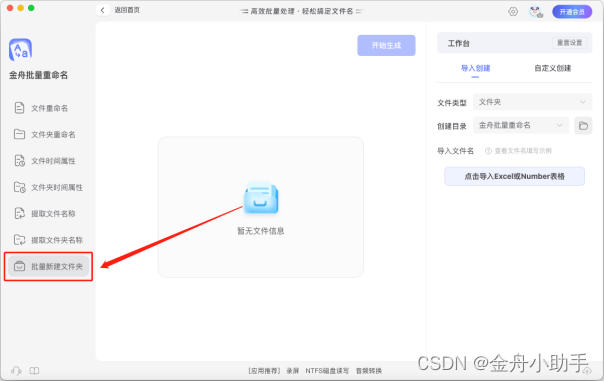Switch to the 导入创建 tab
604x382 pixels.
(x=475, y=69)
